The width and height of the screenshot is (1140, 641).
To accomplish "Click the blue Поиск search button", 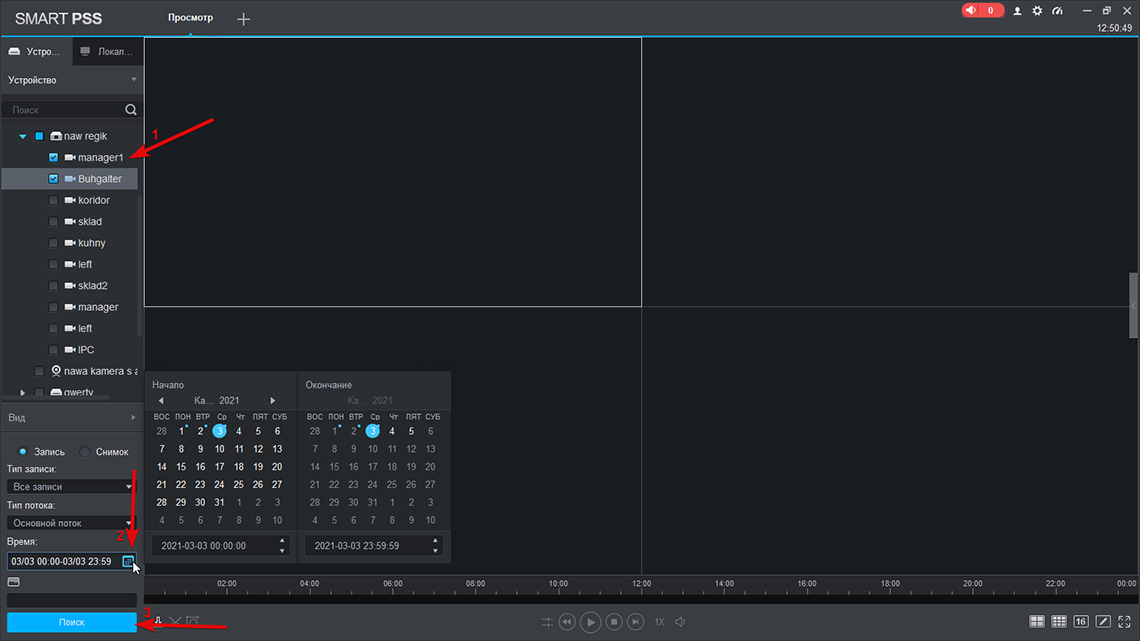I will (71, 622).
